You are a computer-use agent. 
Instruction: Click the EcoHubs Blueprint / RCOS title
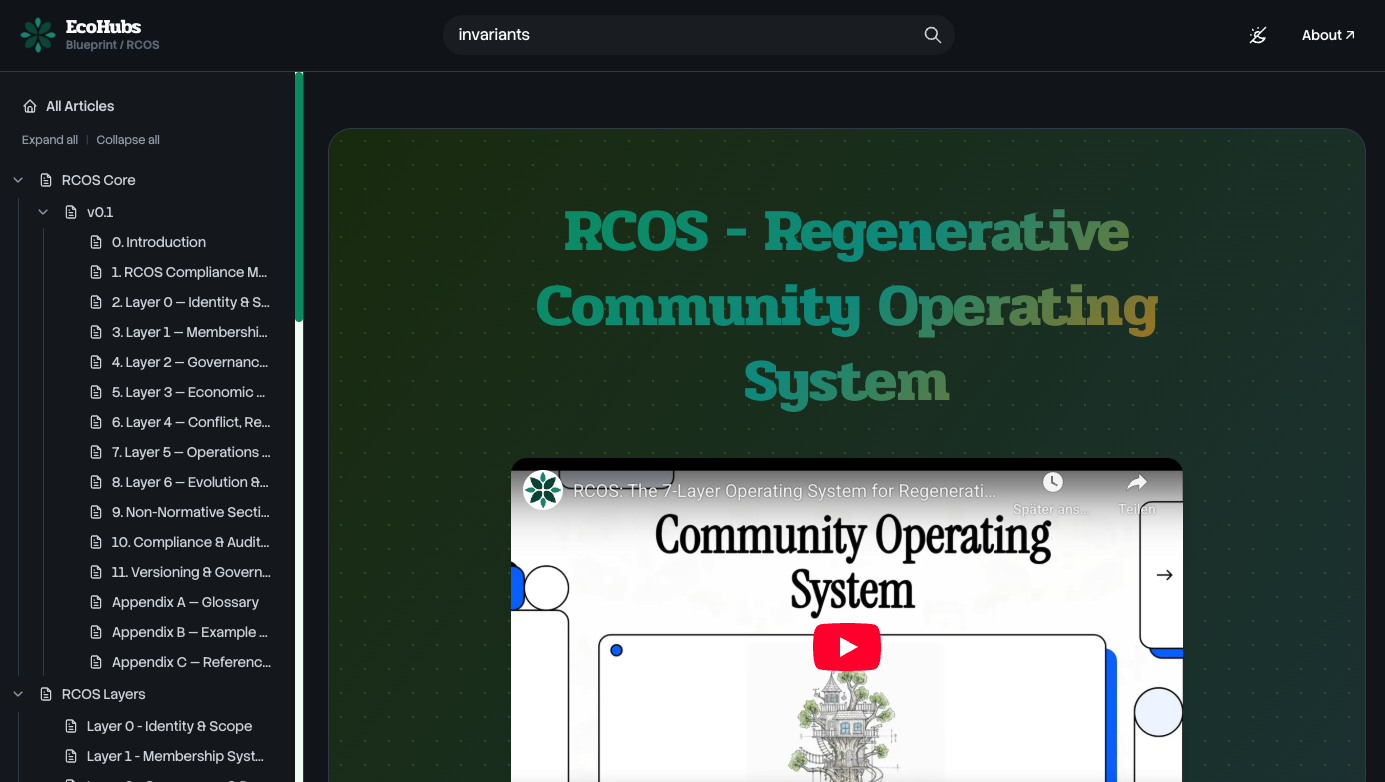112,35
